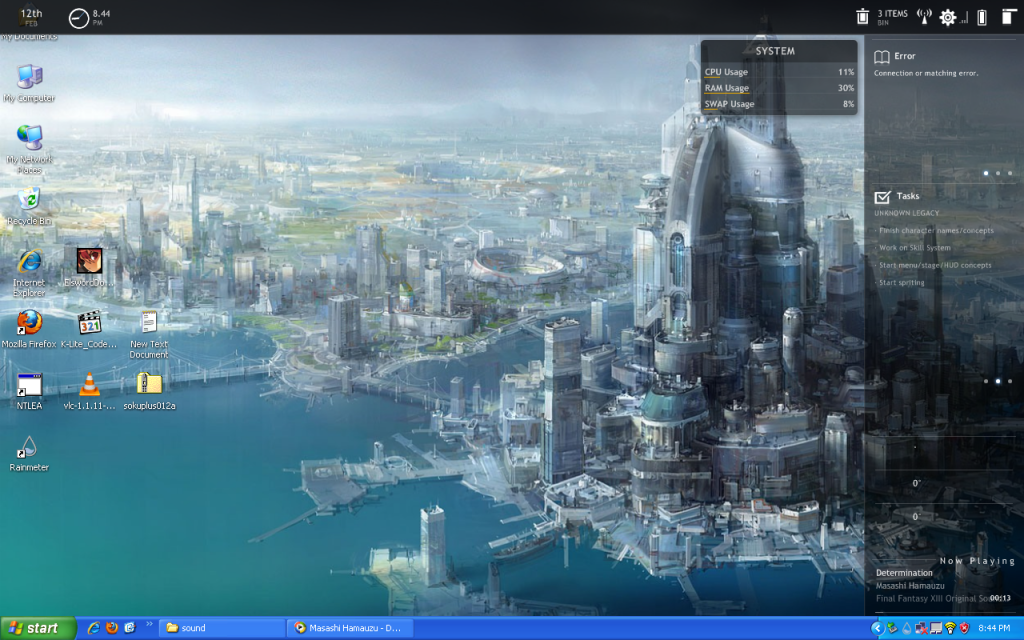Open the Recycle Bin desktop icon
The height and width of the screenshot is (640, 1024).
[29, 206]
